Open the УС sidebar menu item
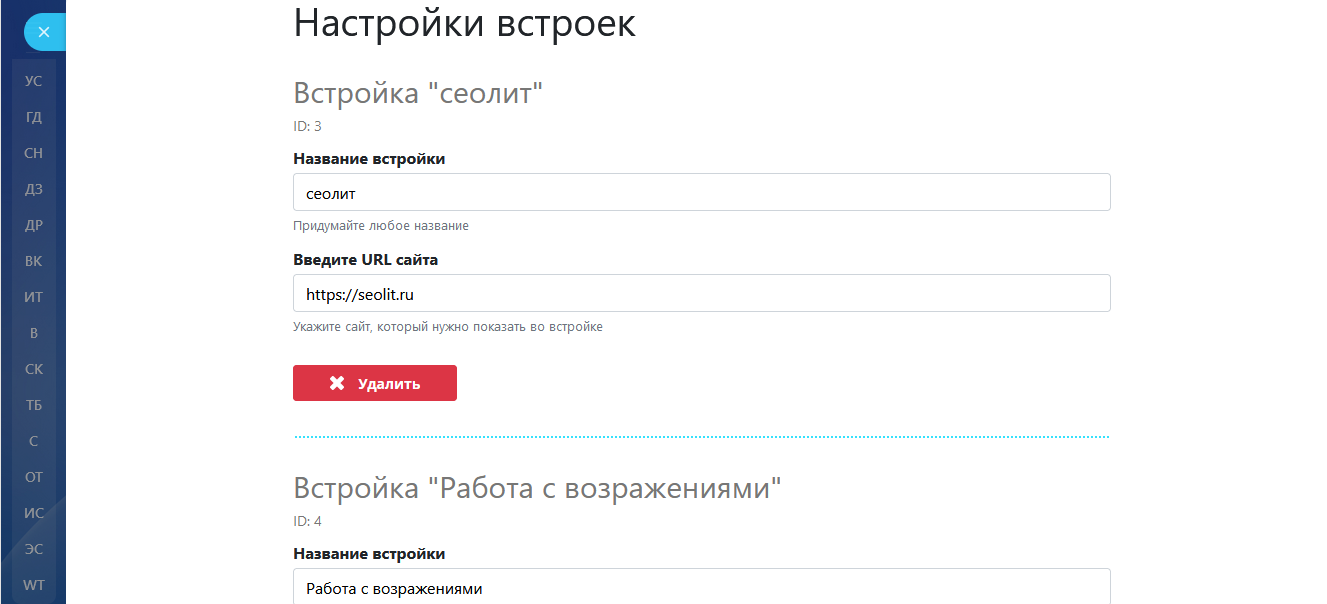Image resolution: width=1327 pixels, height=604 pixels. point(34,81)
